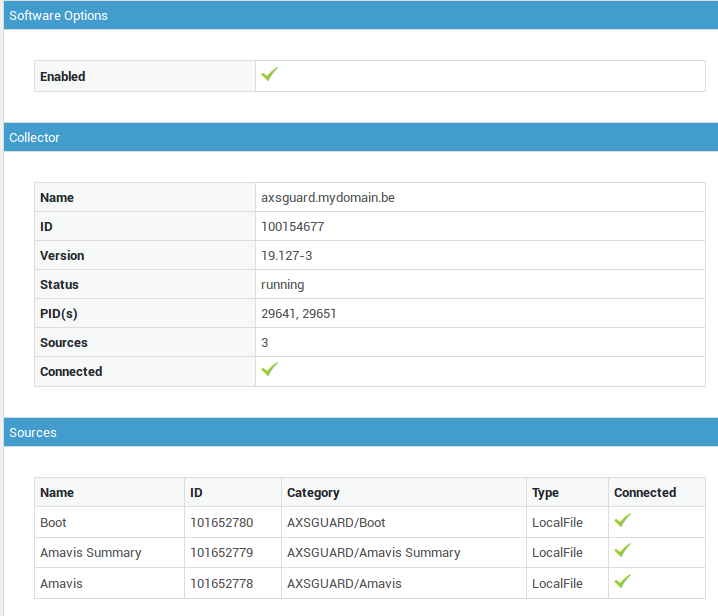Click the Software Options section header
The width and height of the screenshot is (718, 616).
[x=361, y=15]
